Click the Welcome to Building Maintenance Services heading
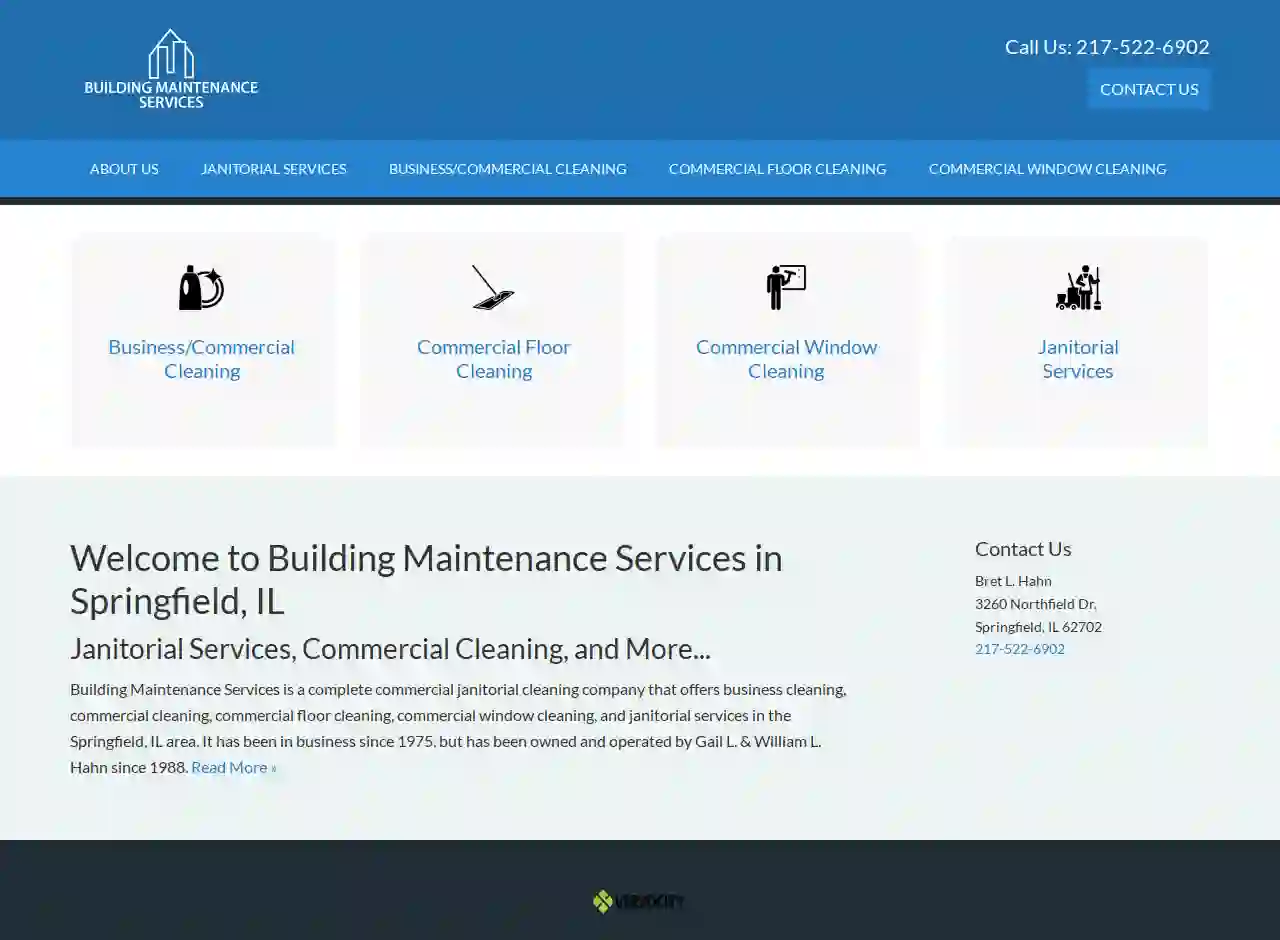1280x940 pixels. (x=426, y=580)
